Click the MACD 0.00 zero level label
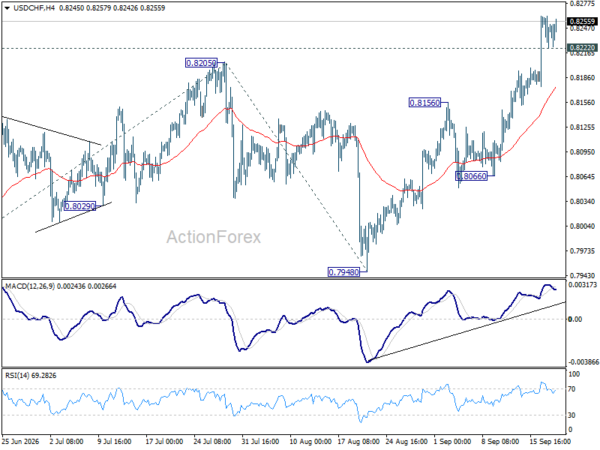600x450 pixels. 575,319
